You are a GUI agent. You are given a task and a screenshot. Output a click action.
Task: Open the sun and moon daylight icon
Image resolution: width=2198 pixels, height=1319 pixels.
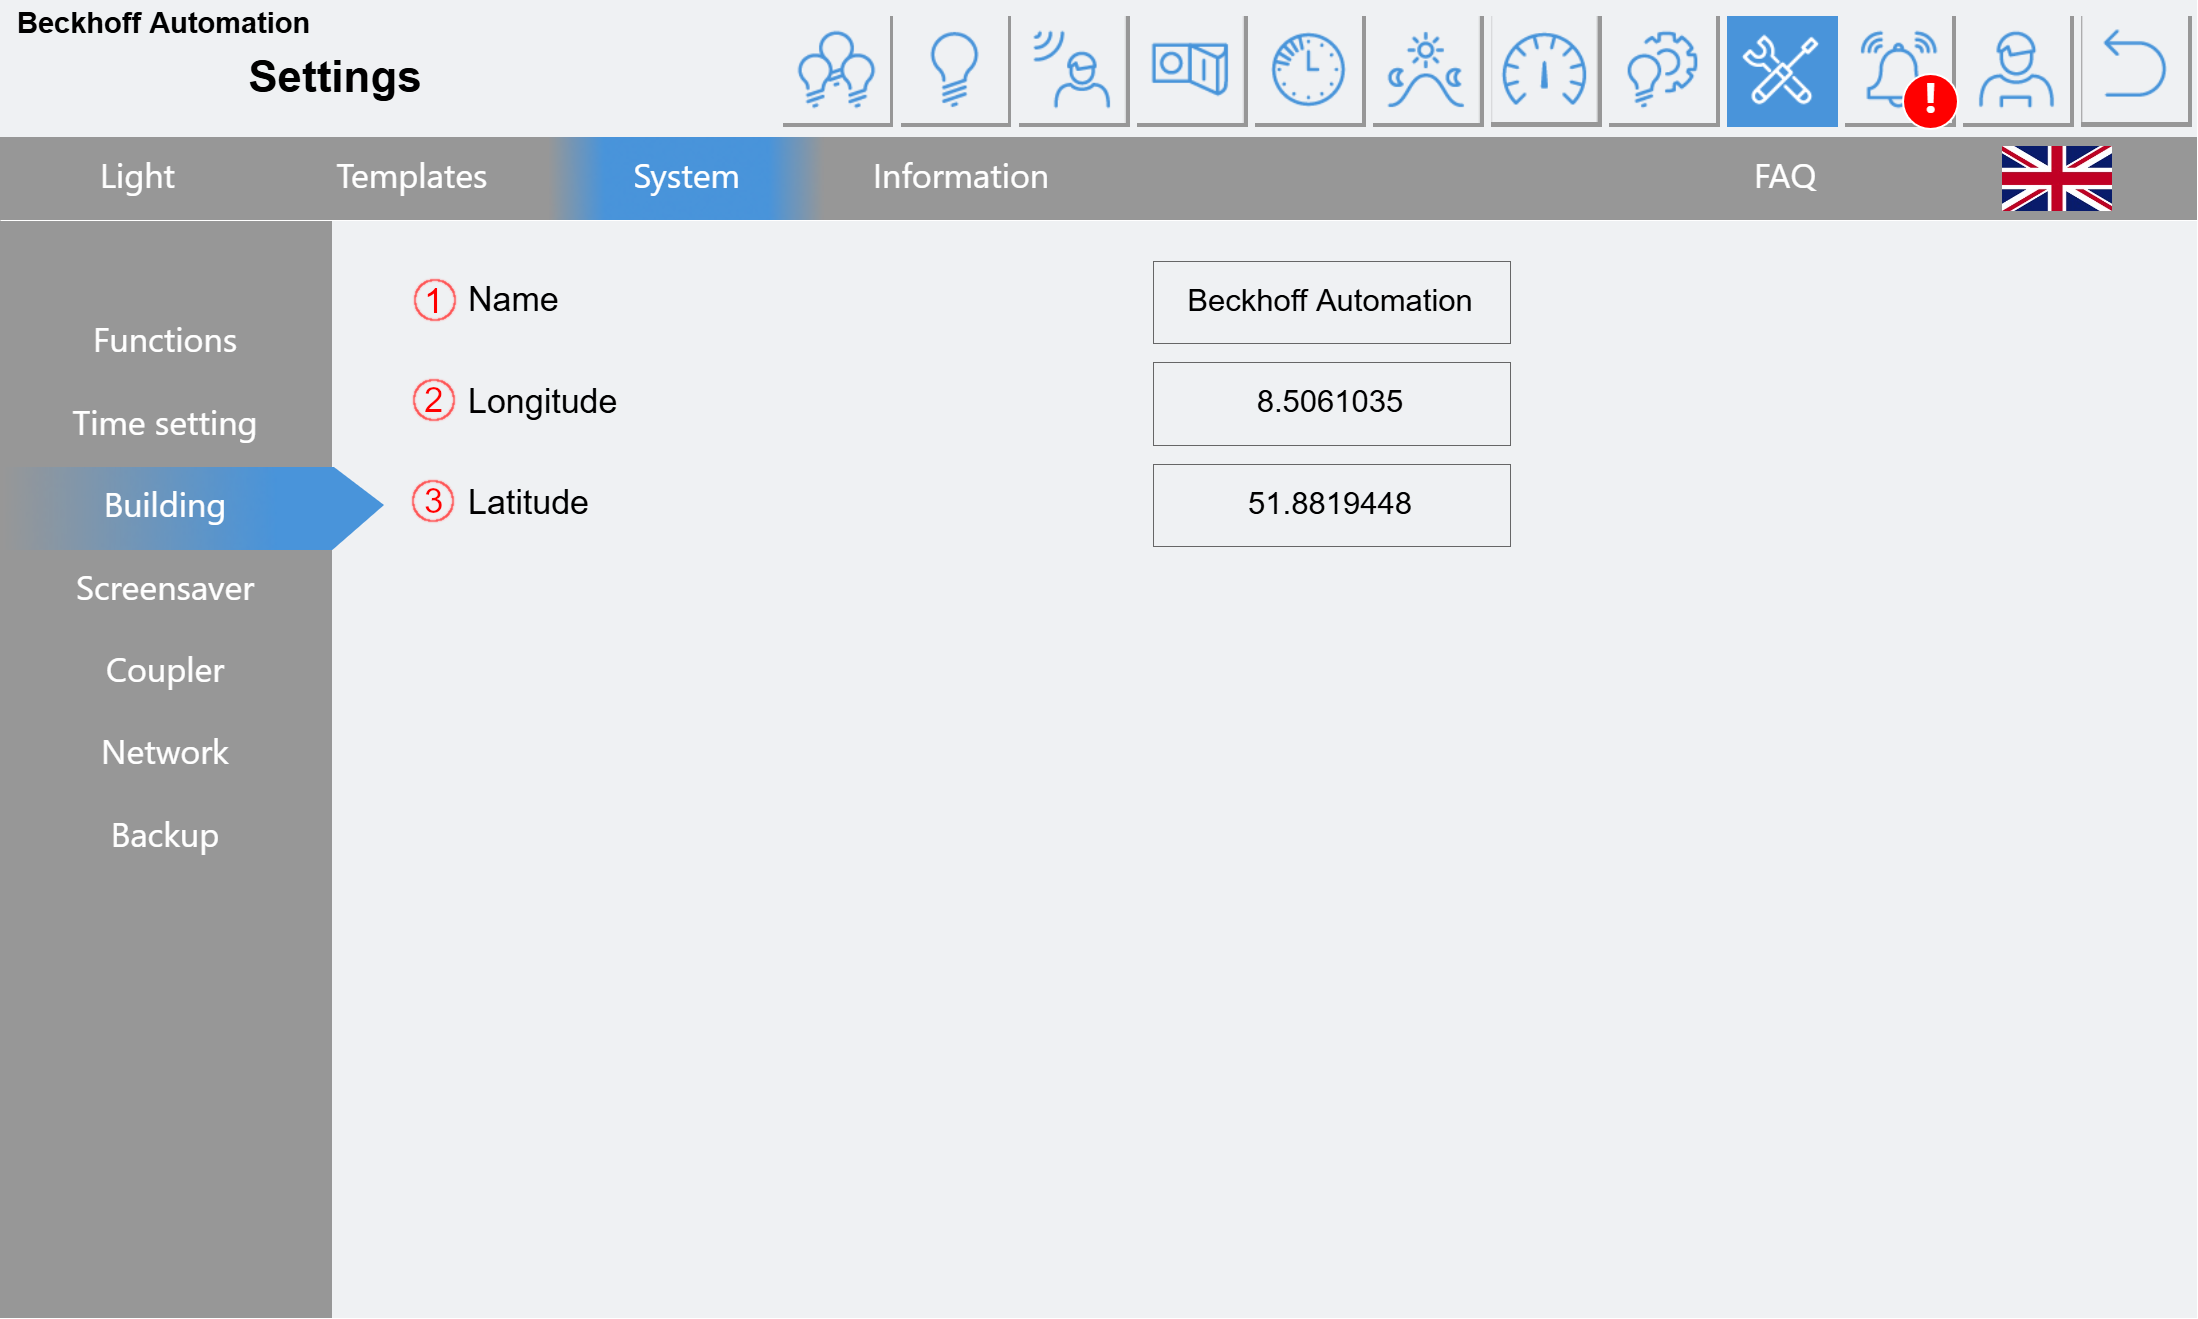tap(1427, 71)
